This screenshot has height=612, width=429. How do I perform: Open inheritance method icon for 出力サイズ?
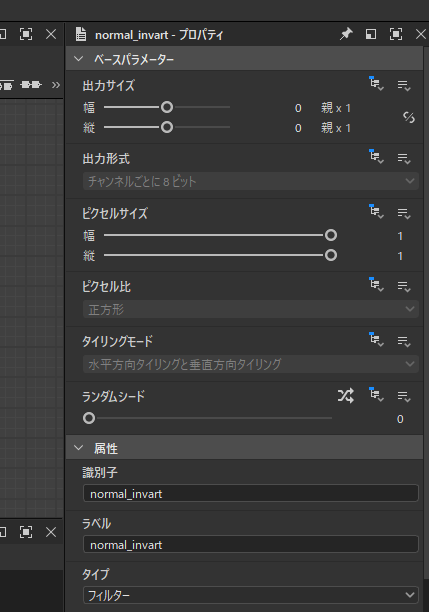(376, 84)
